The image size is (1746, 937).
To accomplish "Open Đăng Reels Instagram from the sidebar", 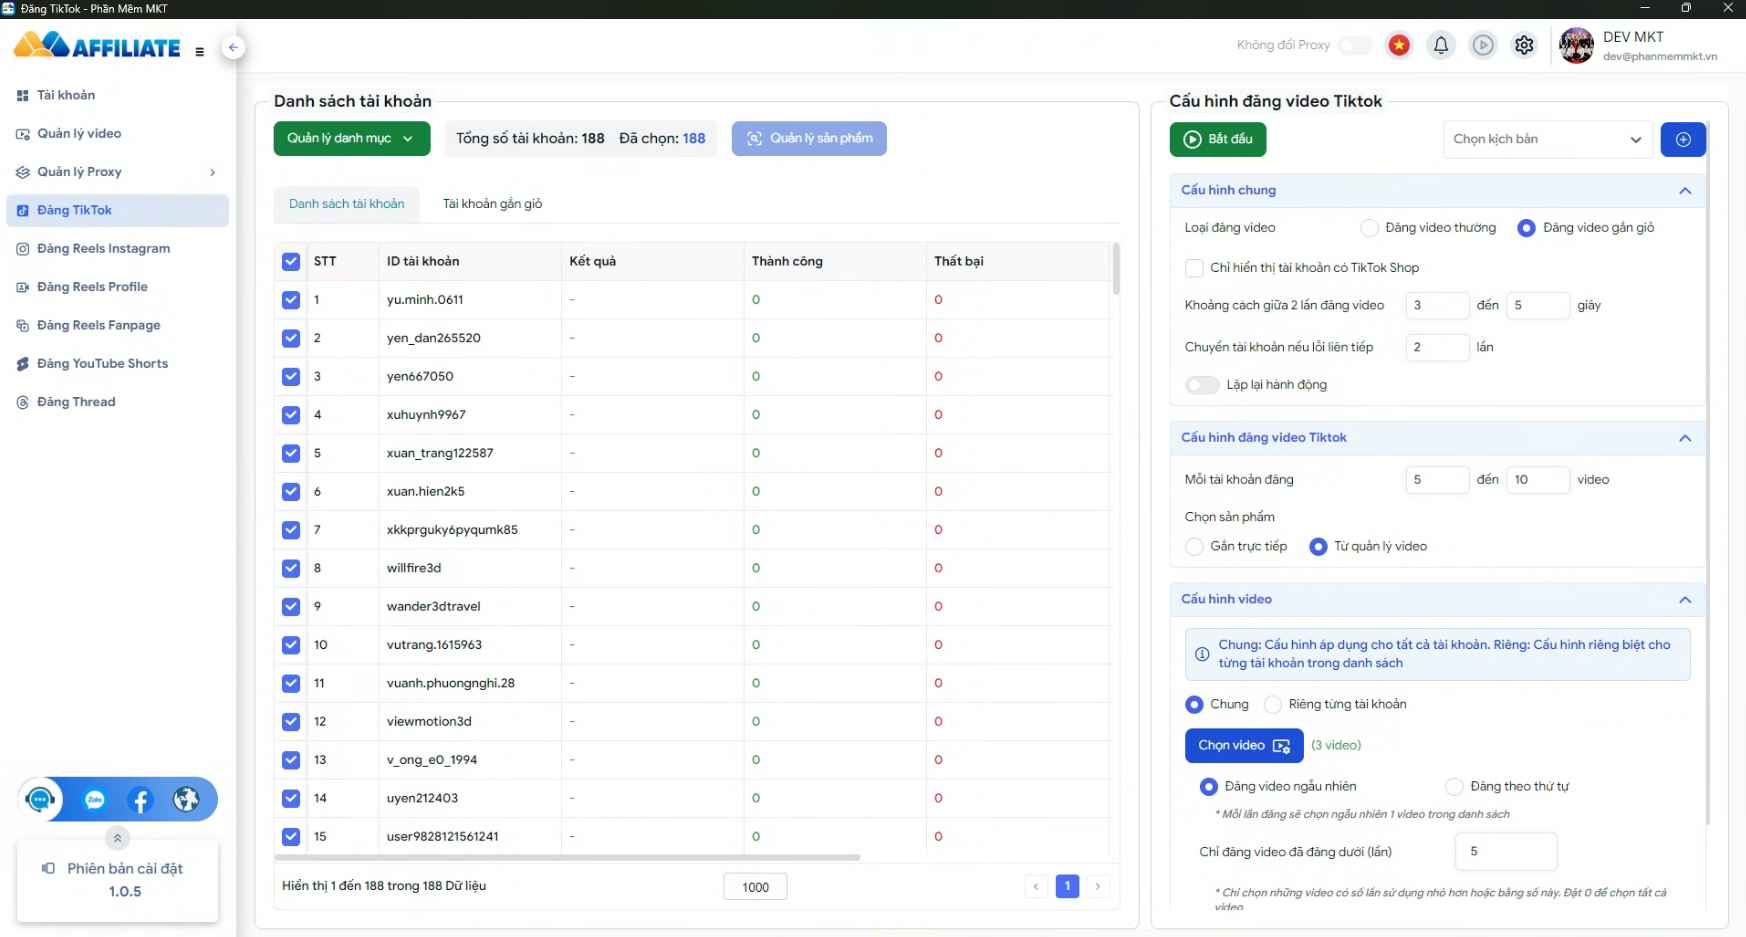I will 103,248.
